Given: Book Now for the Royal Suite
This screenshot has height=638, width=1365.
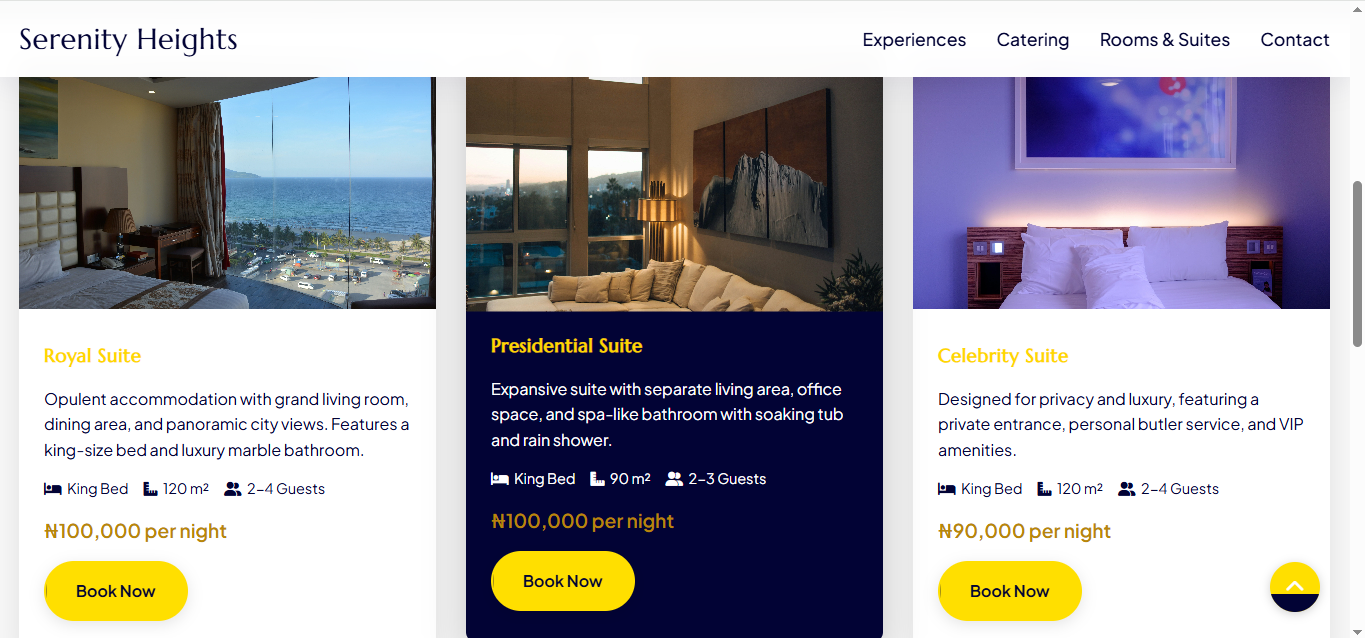Looking at the screenshot, I should 115,590.
